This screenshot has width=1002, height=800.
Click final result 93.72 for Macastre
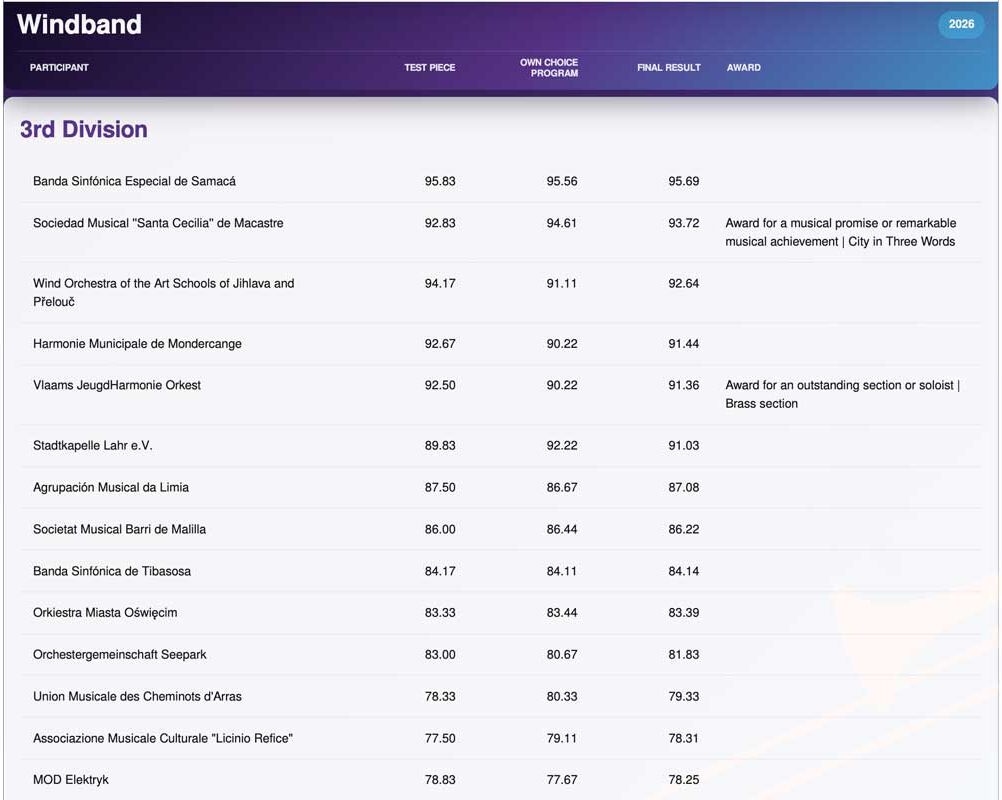(x=683, y=223)
